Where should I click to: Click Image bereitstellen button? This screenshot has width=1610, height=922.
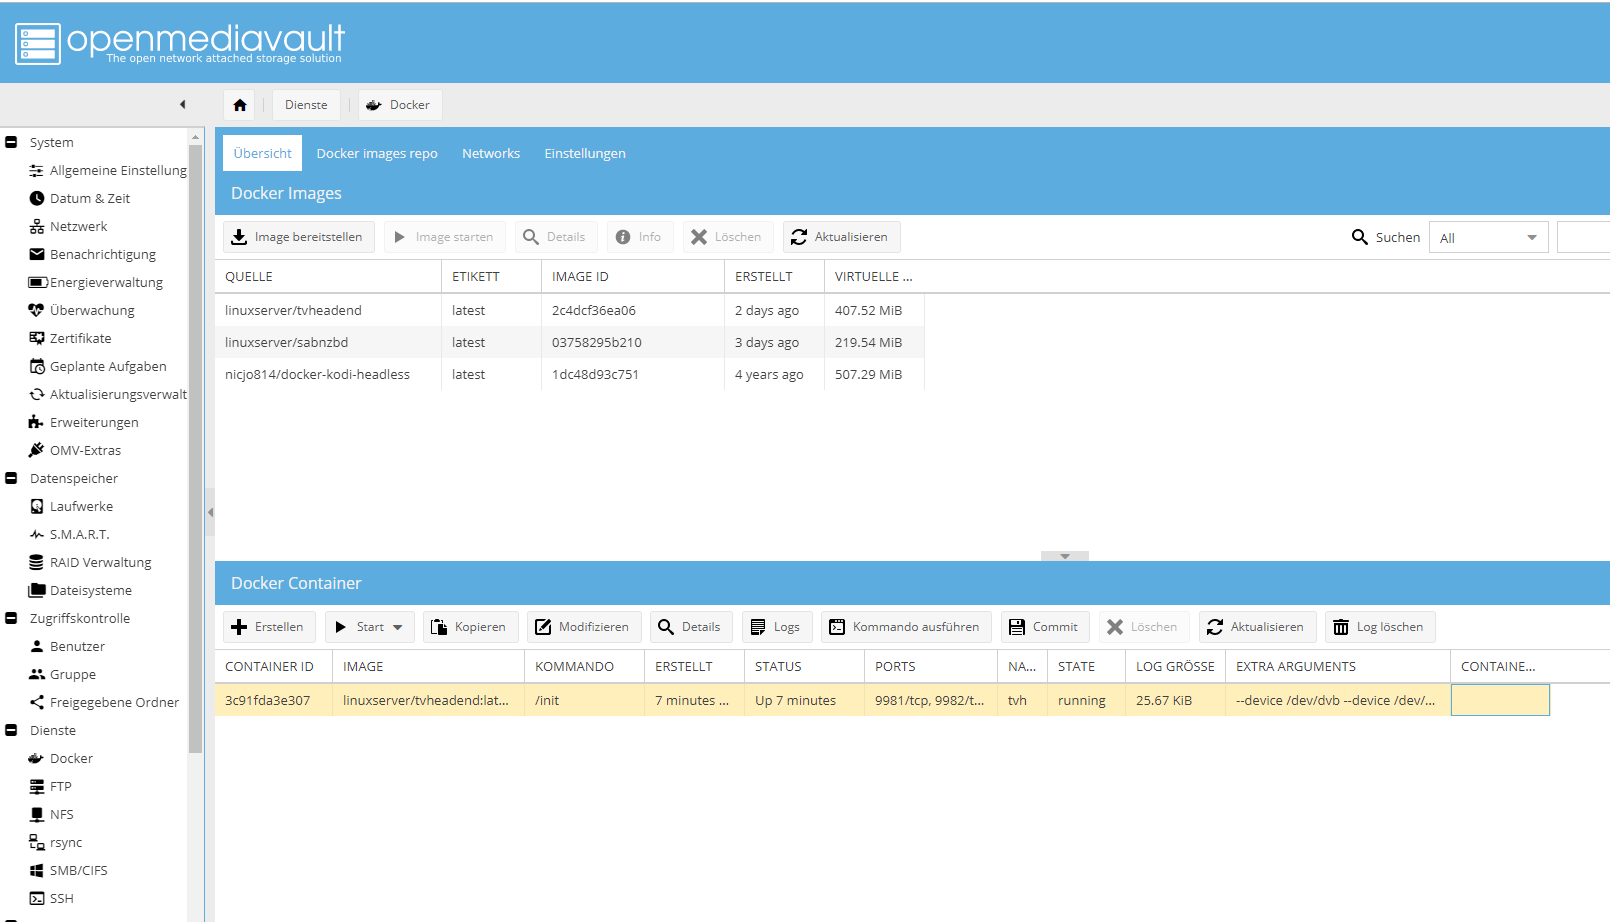pos(299,237)
